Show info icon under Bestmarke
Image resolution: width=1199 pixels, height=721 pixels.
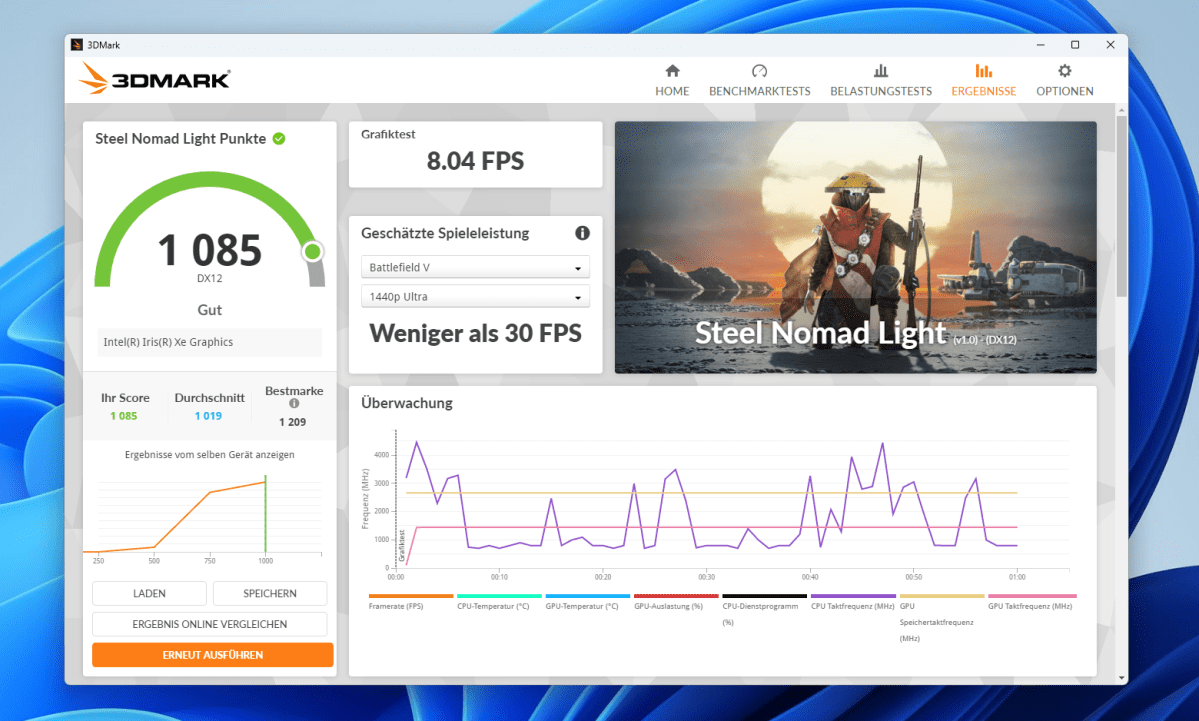[294, 404]
